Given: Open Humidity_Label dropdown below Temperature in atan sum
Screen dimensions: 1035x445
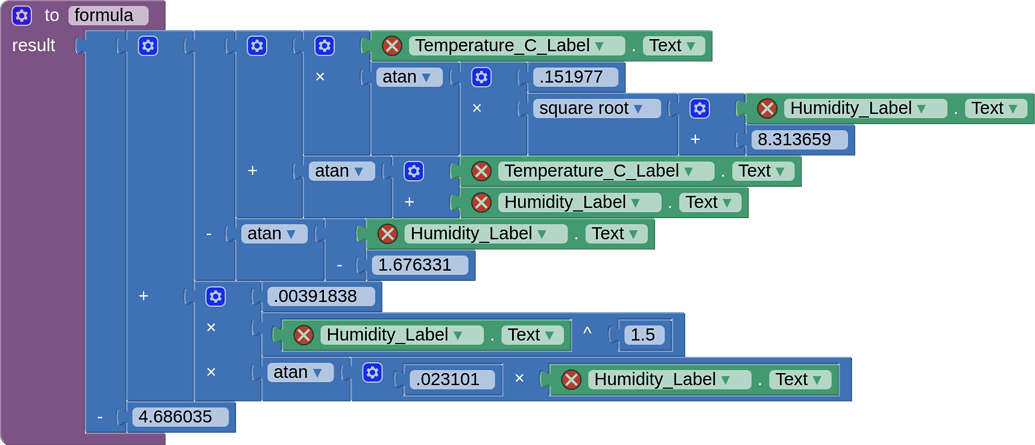Looking at the screenshot, I should pyautogui.click(x=580, y=202).
